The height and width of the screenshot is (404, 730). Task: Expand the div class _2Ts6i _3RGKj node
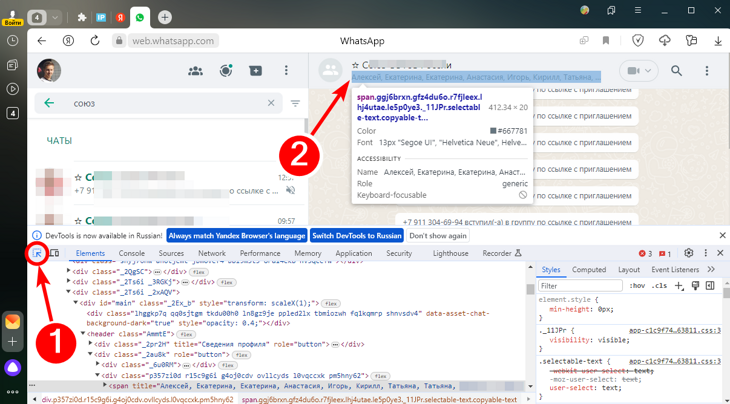[69, 282]
